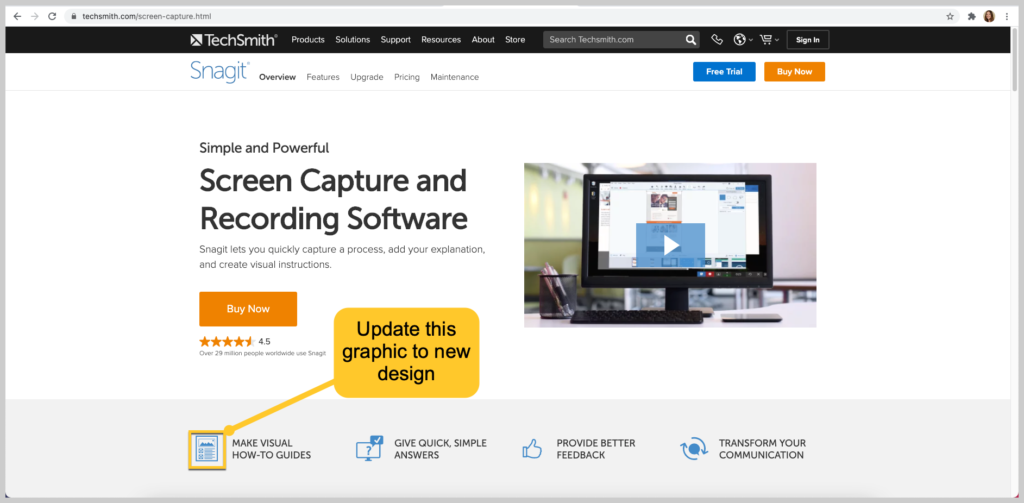
Task: Open the Support menu
Action: coord(396,40)
